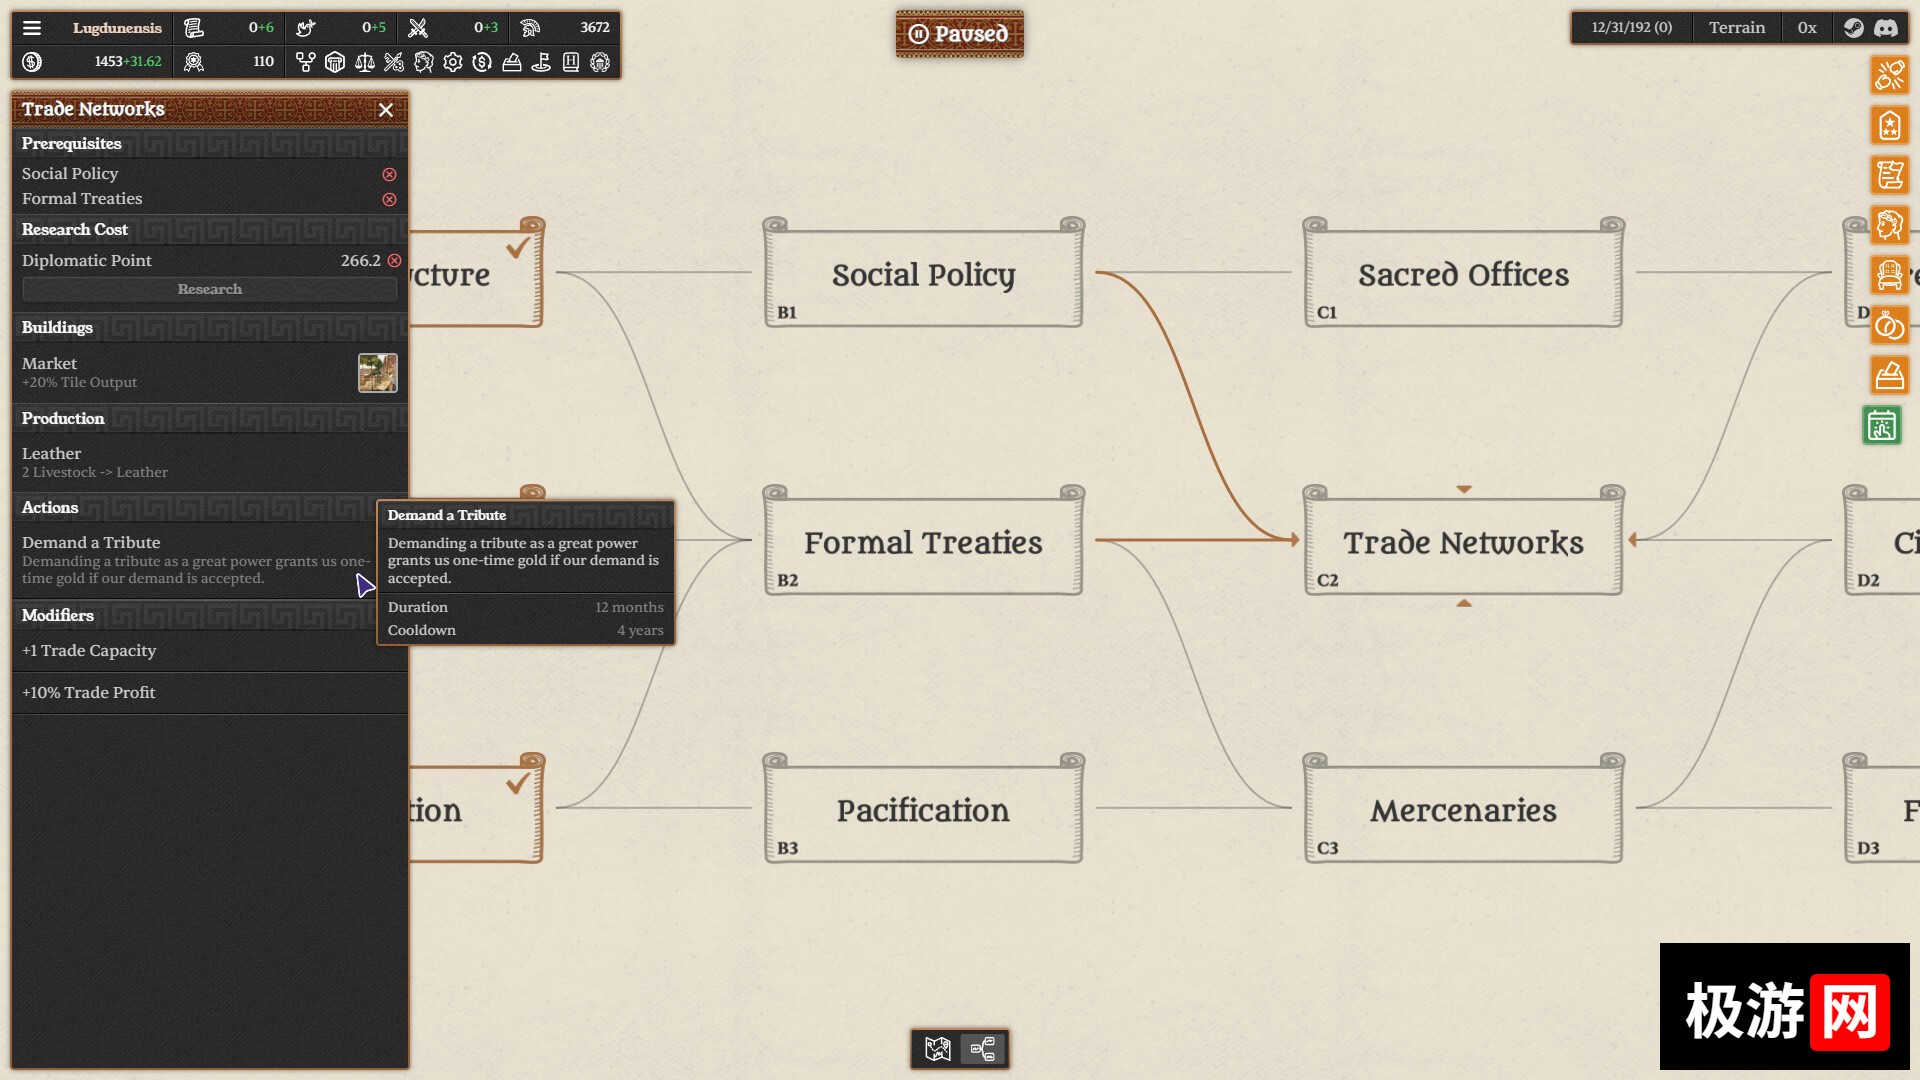Click the throne chair notification icon
The height and width of the screenshot is (1080, 1920).
point(1890,275)
